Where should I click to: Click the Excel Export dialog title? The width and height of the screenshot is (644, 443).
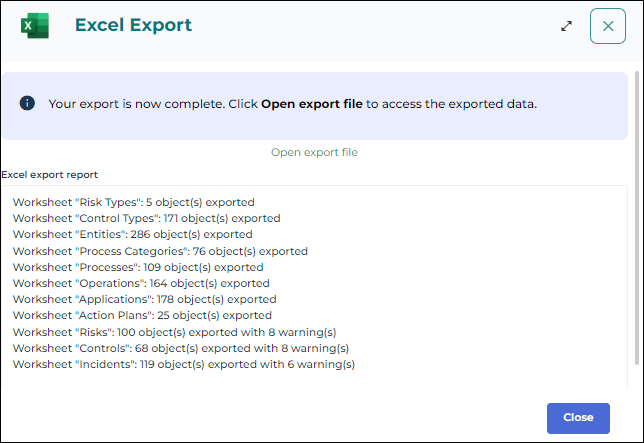point(133,25)
